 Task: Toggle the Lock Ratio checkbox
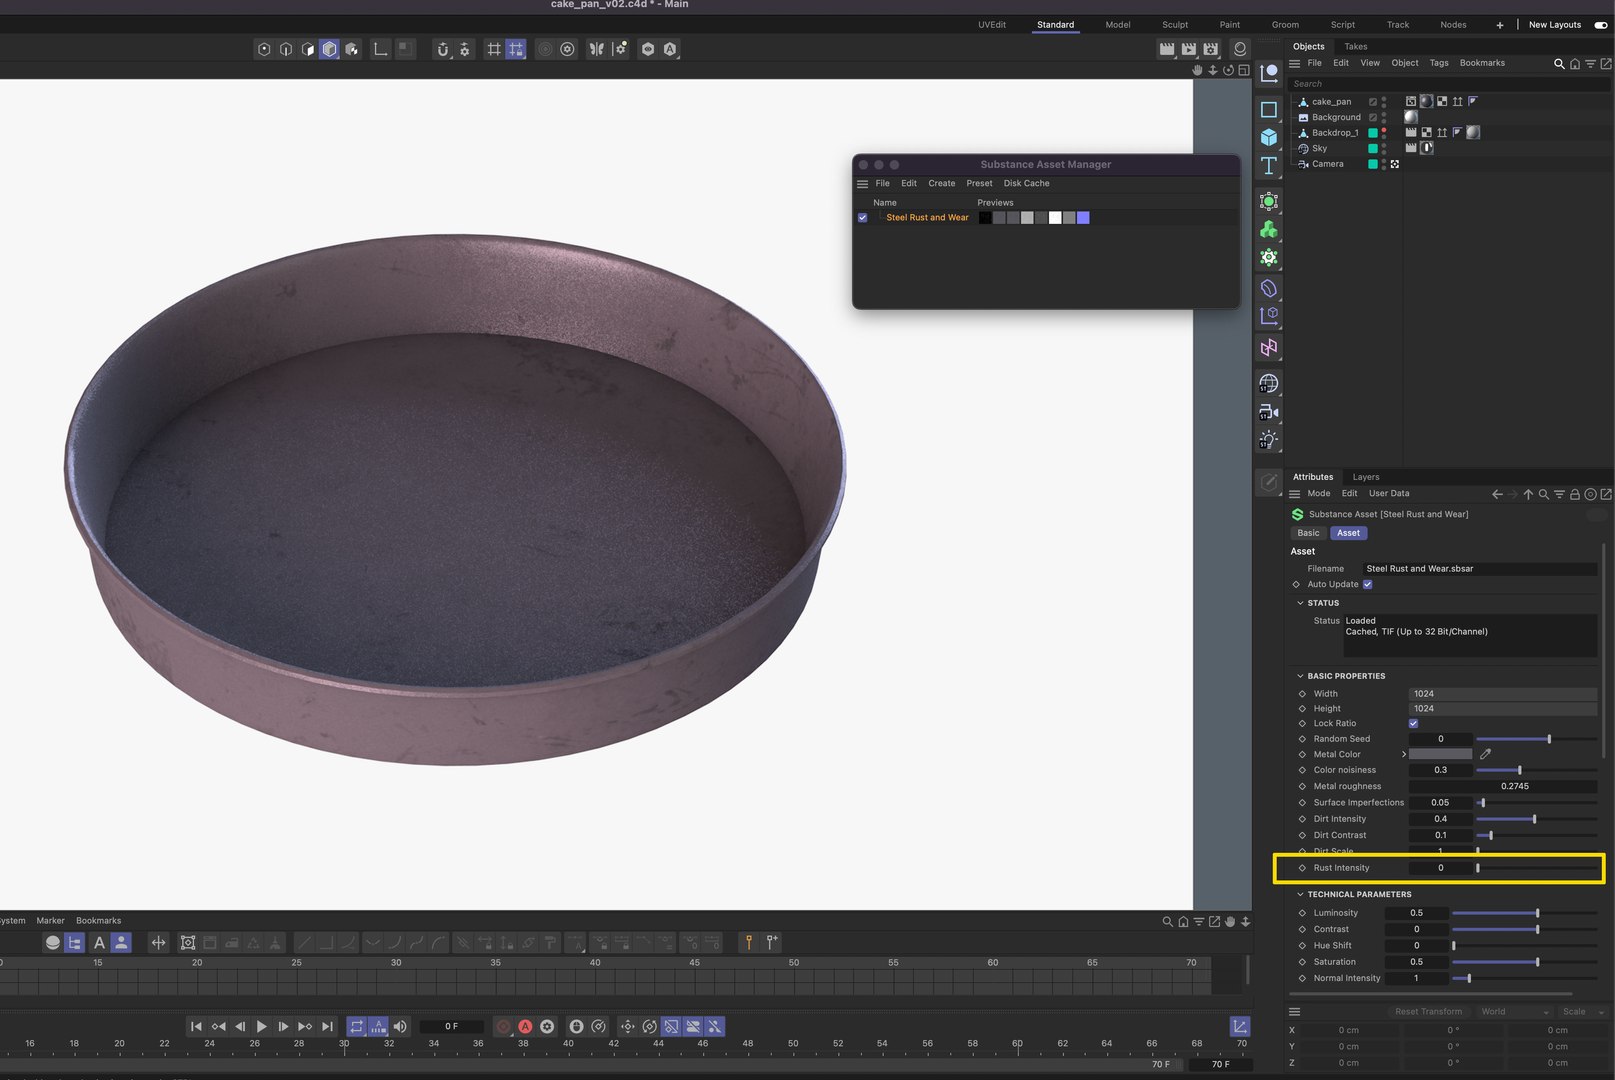[1413, 723]
